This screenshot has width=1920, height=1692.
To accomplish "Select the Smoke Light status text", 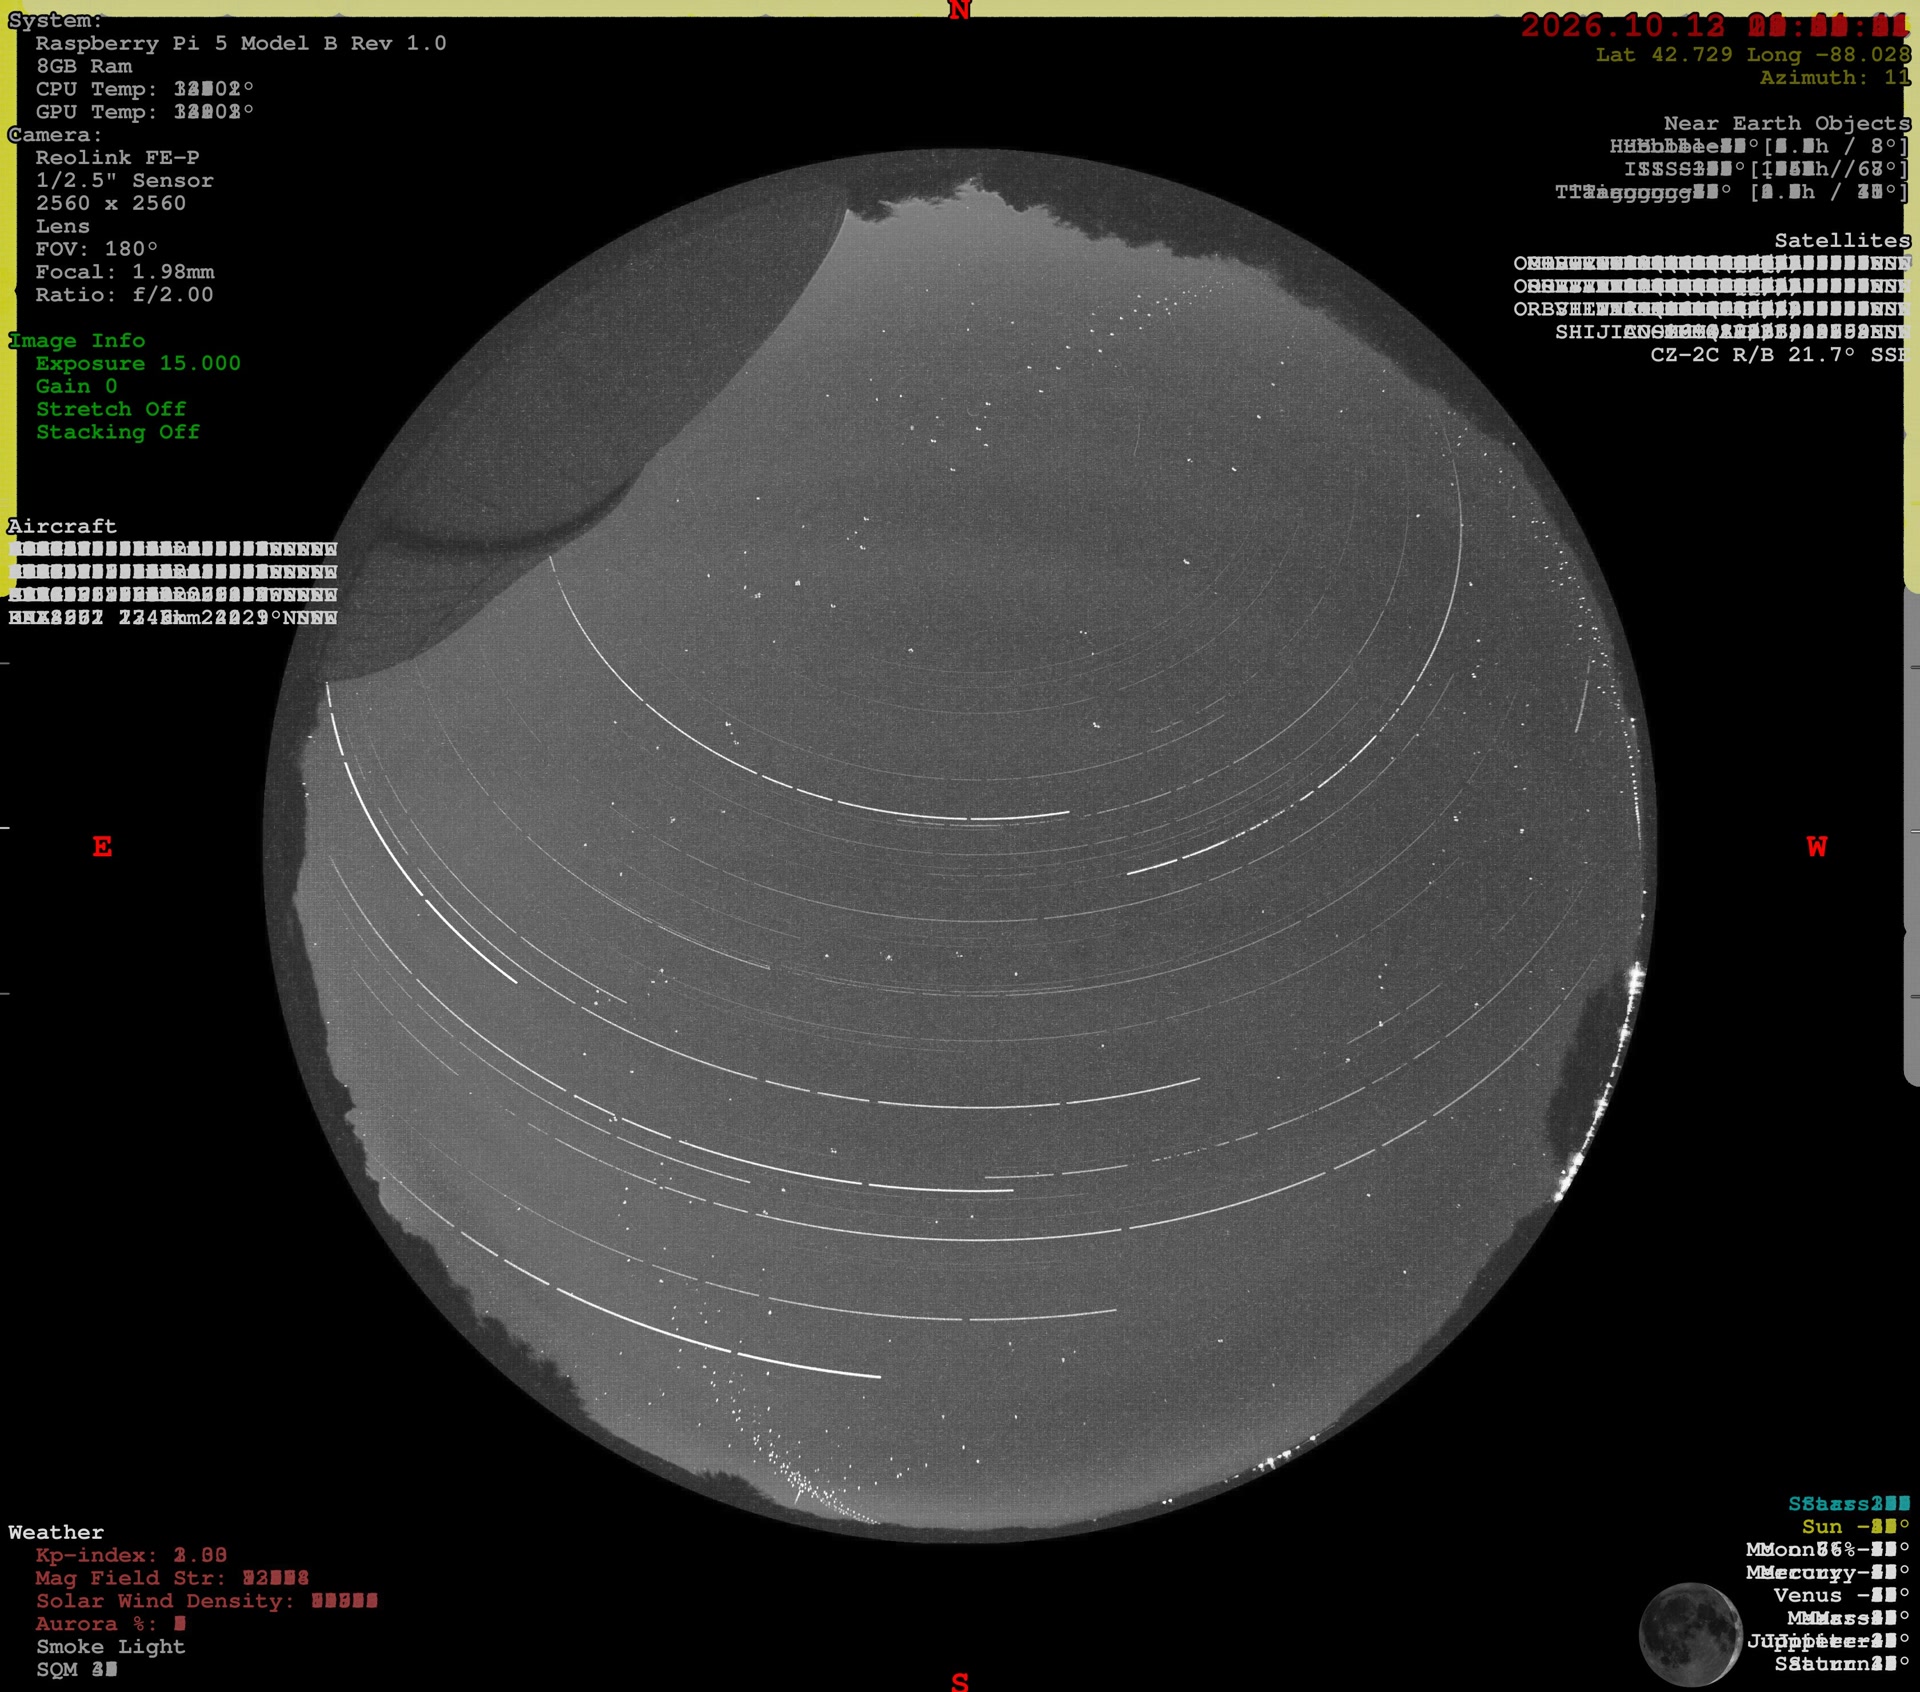I will coord(111,1646).
